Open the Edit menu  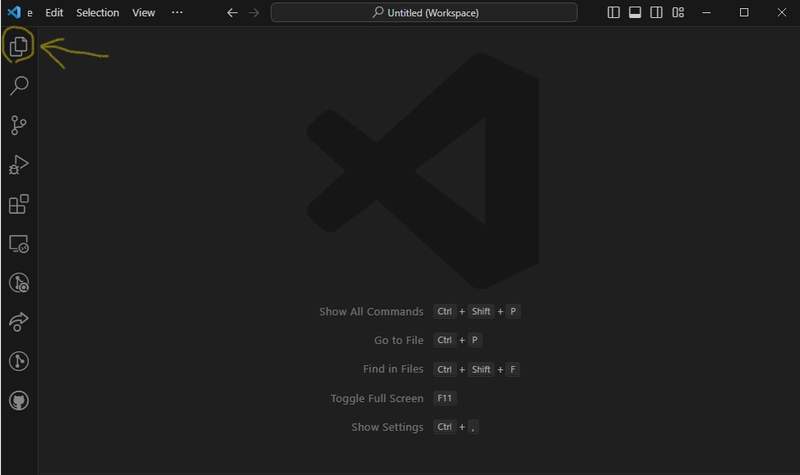click(x=54, y=13)
